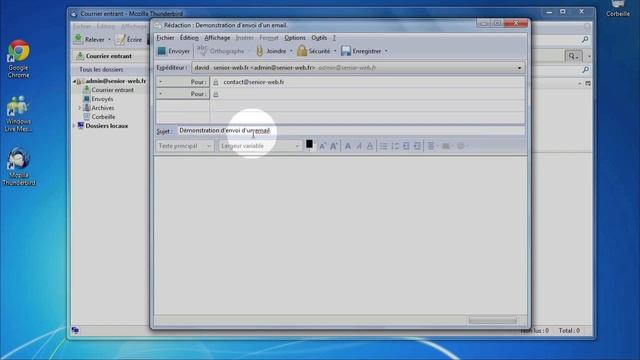The height and width of the screenshot is (360, 640).
Task: Toggle underline formatting
Action: click(370, 146)
